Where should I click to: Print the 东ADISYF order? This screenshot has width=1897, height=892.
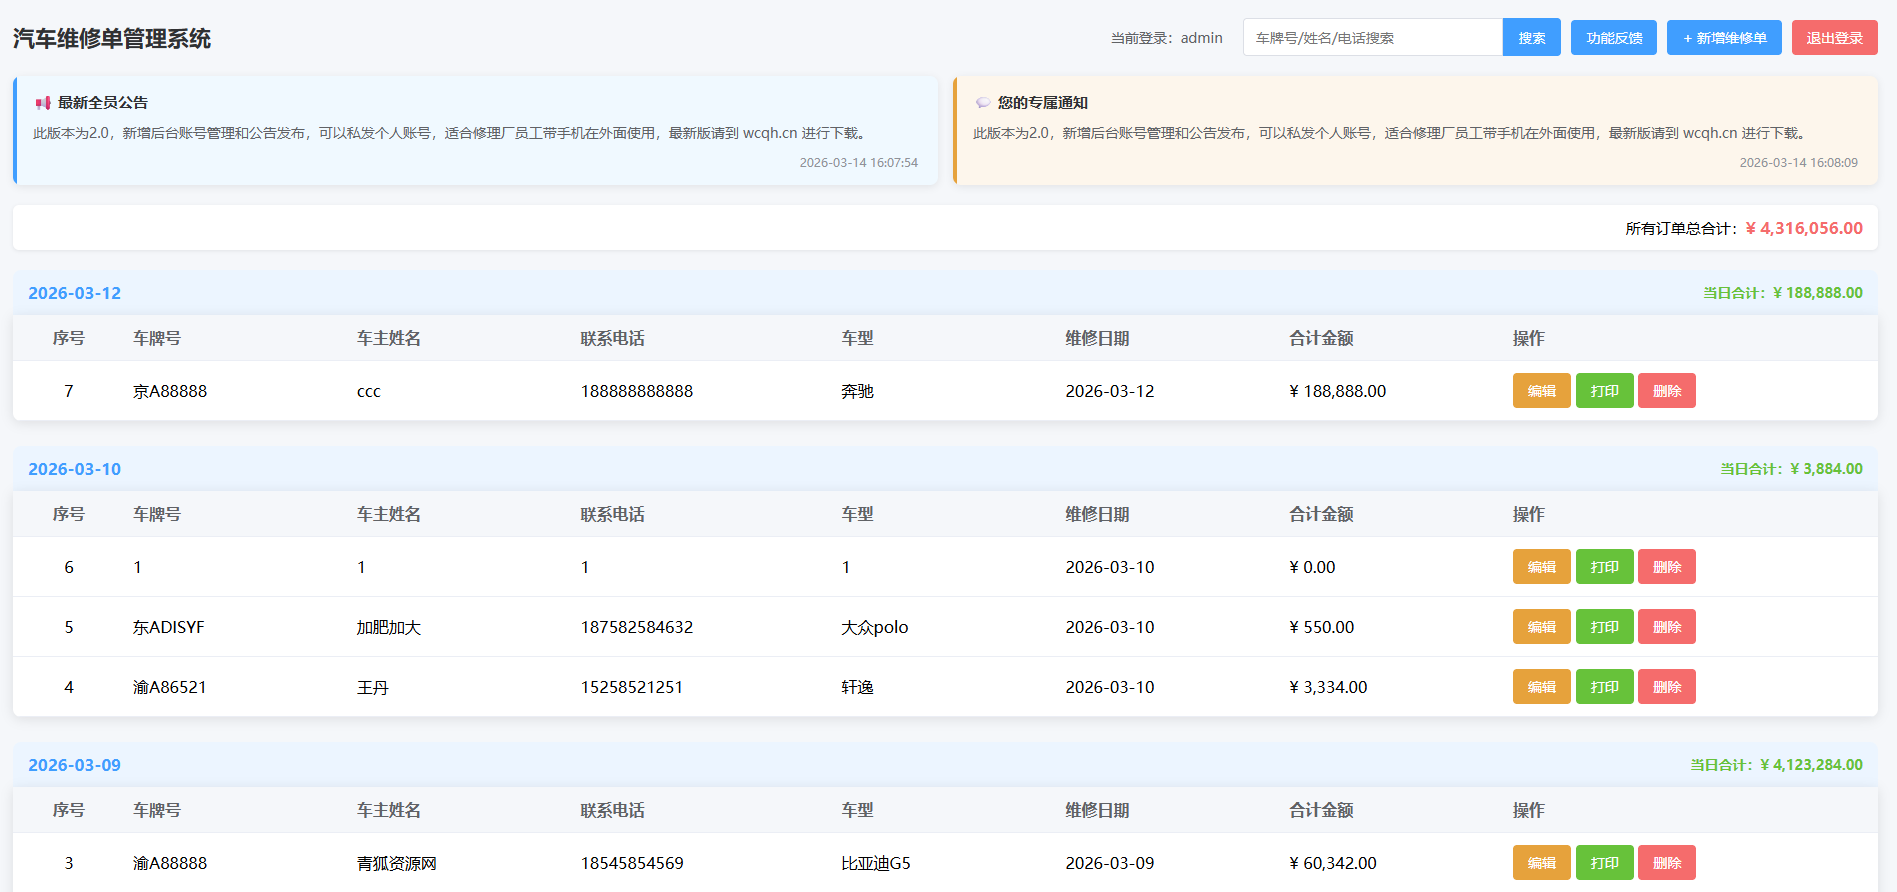coord(1604,627)
